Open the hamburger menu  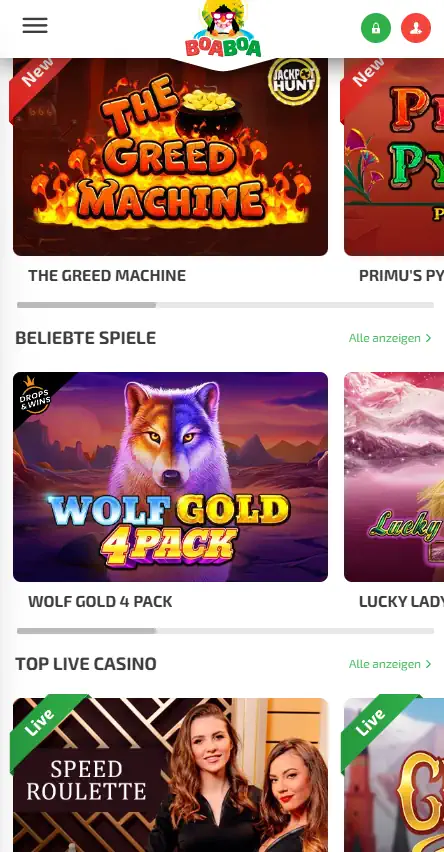(35, 26)
